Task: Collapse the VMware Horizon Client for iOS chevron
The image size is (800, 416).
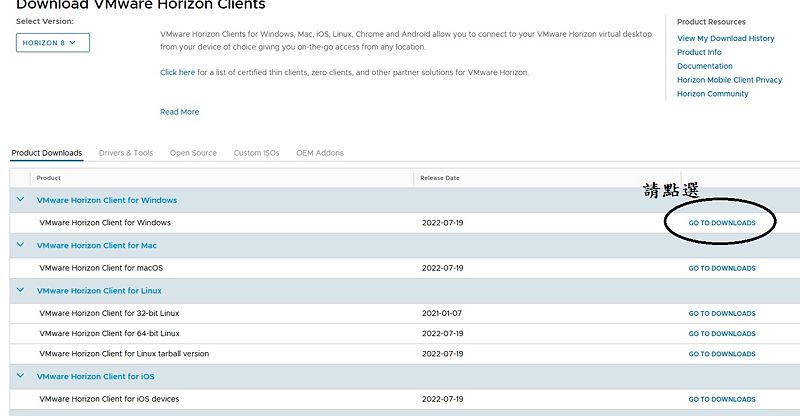Action: 20,376
